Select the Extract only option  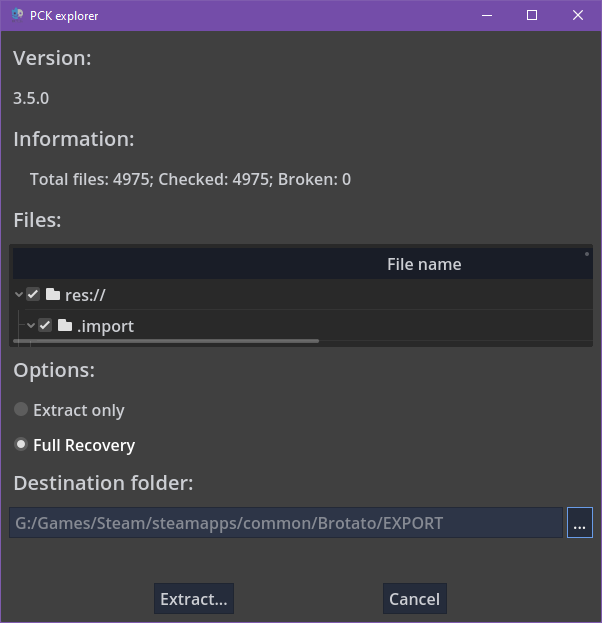click(21, 410)
